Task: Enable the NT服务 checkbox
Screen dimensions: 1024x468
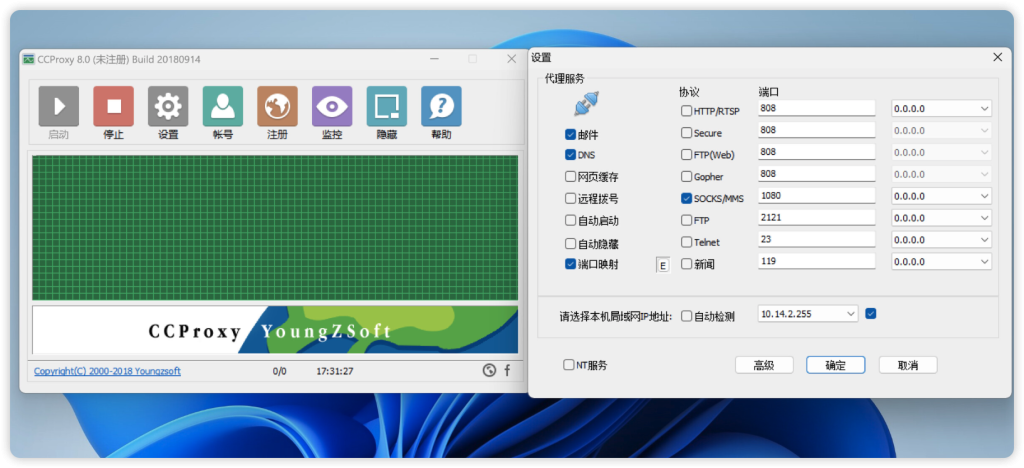Action: [569, 365]
